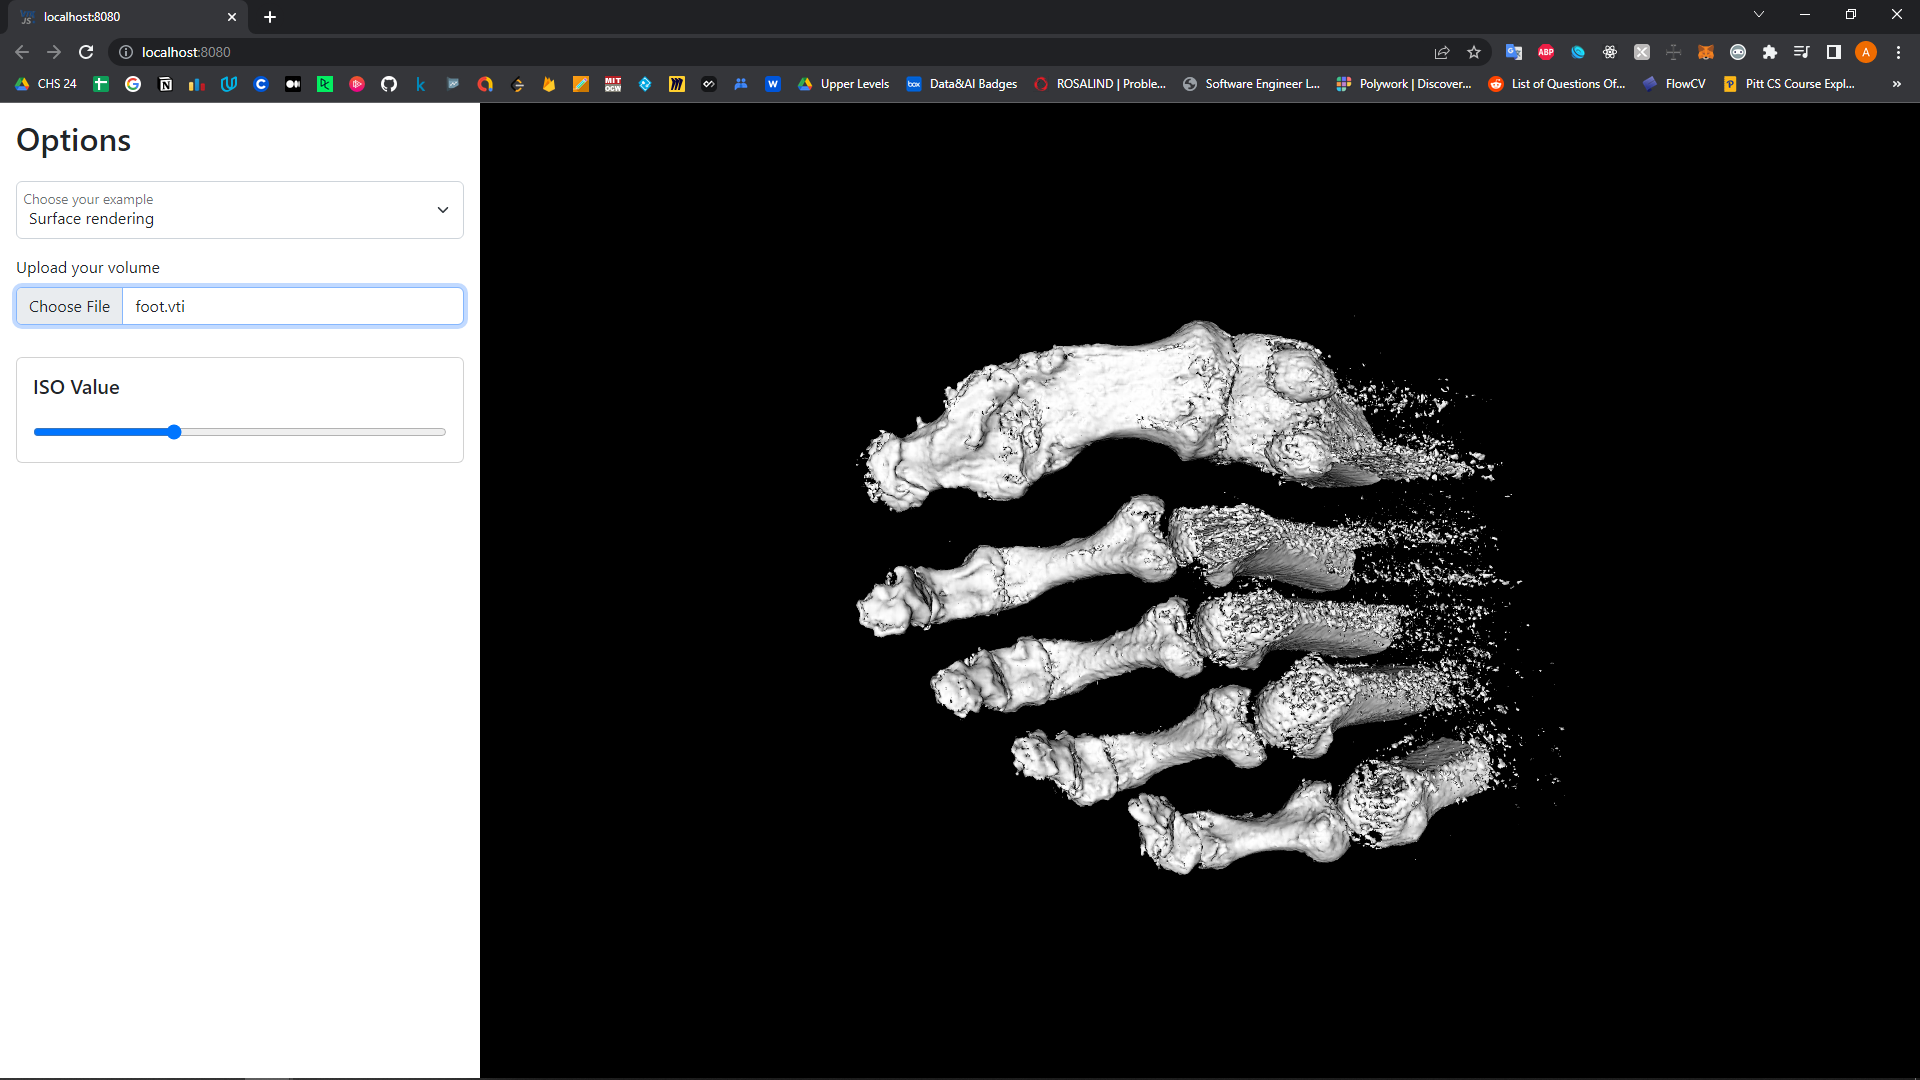This screenshot has height=1080, width=1920.
Task: Open the ROSALIND Problems bookmark
Action: click(x=1100, y=84)
